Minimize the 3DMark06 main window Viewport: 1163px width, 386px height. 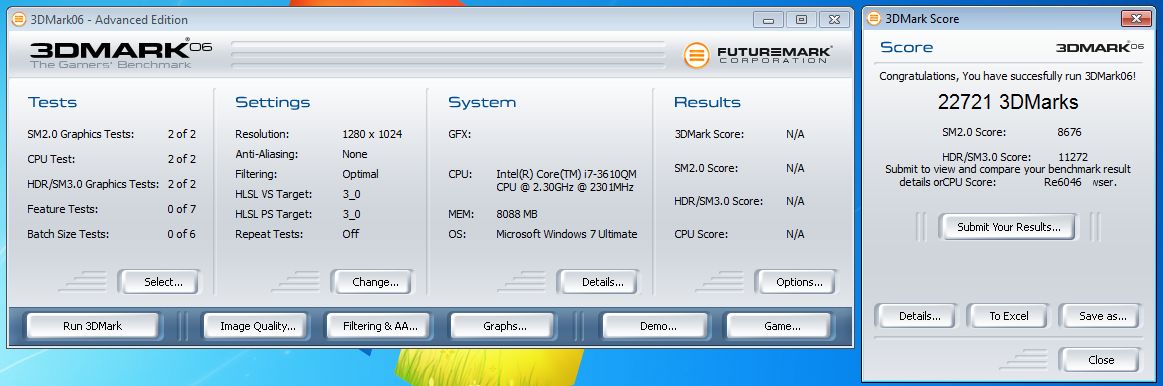pos(769,20)
